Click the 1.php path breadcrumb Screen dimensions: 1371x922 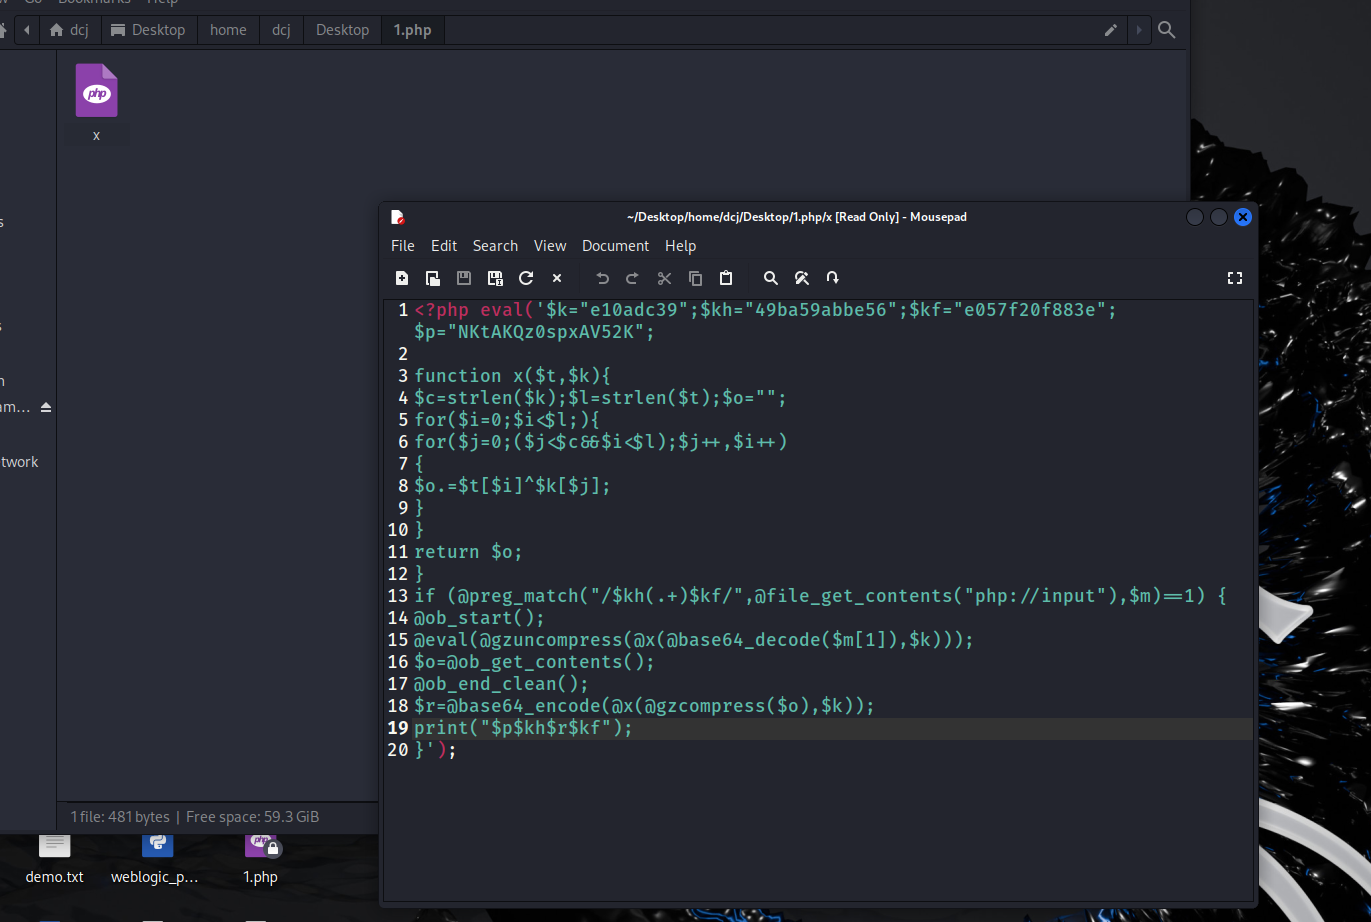click(x=412, y=30)
